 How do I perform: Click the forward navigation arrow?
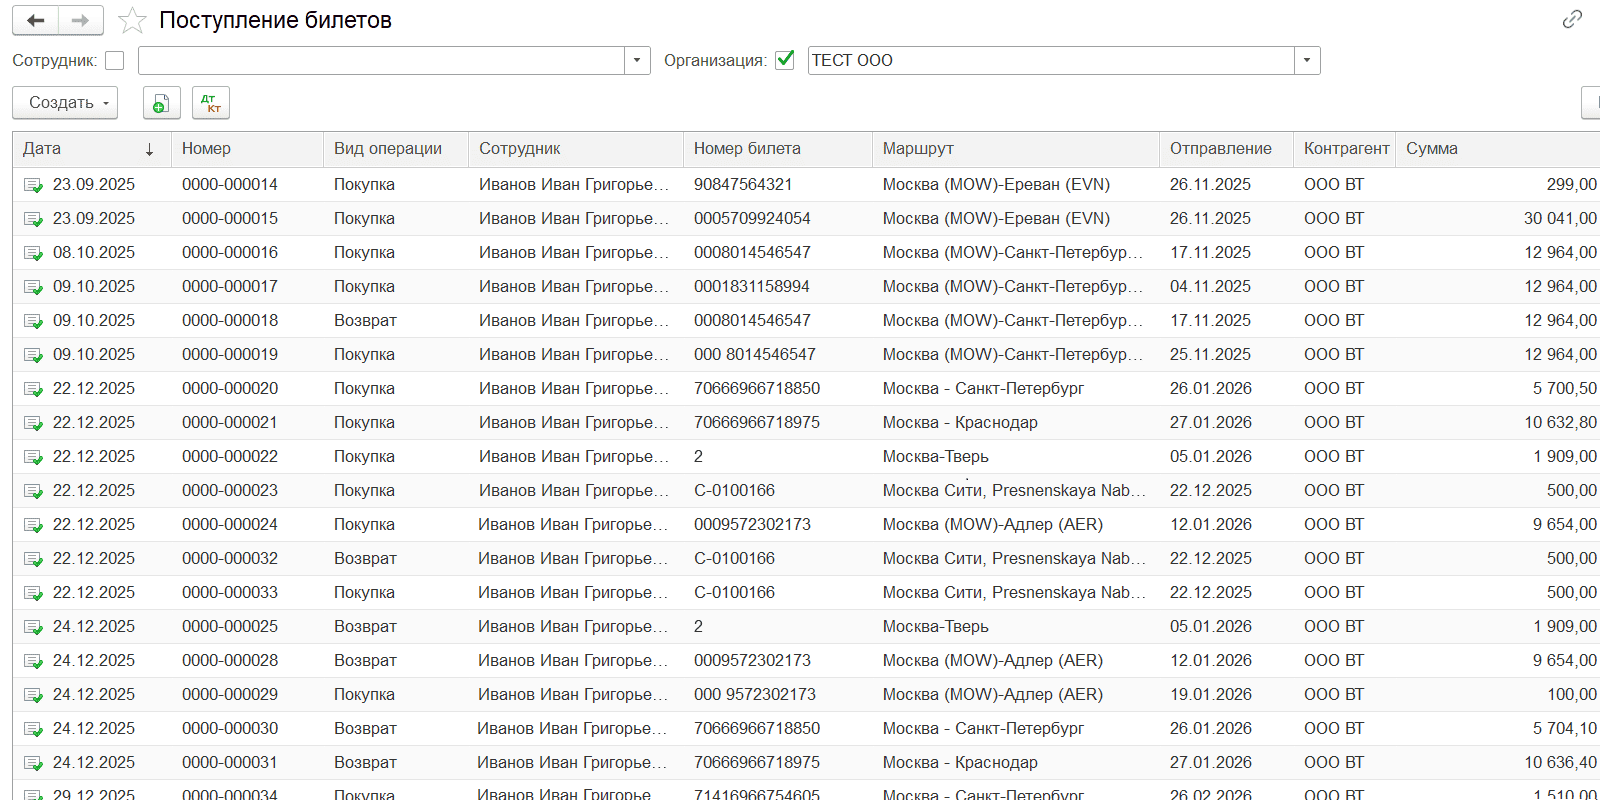coord(81,20)
